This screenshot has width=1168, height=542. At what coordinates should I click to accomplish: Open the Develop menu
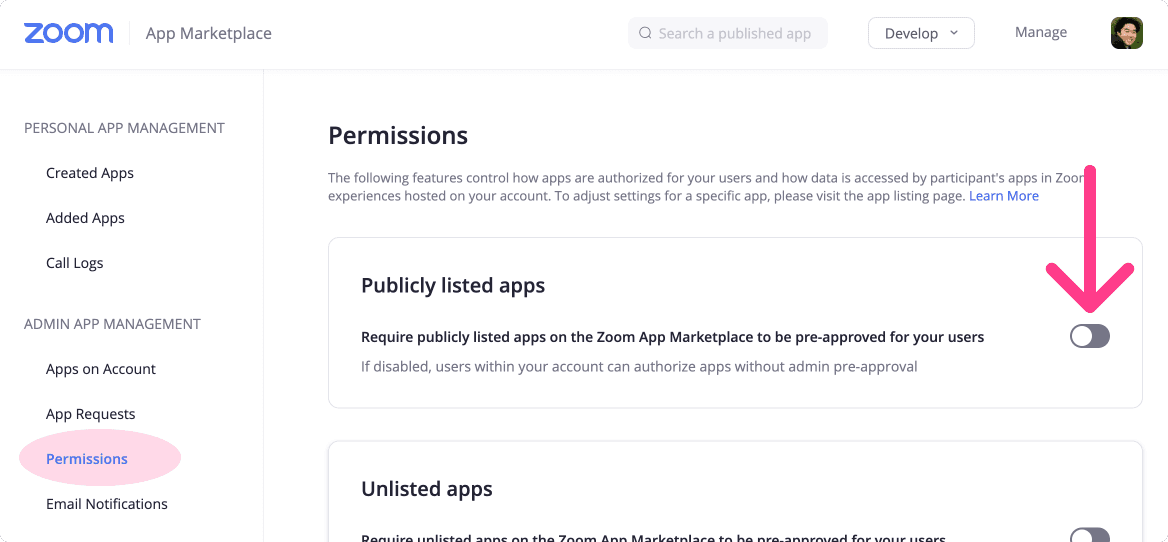921,34
